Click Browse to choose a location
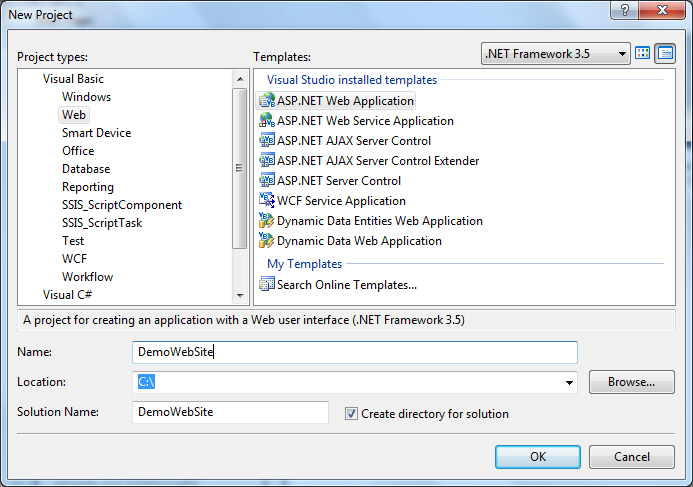Viewport: 693px width, 487px height. coord(632,382)
